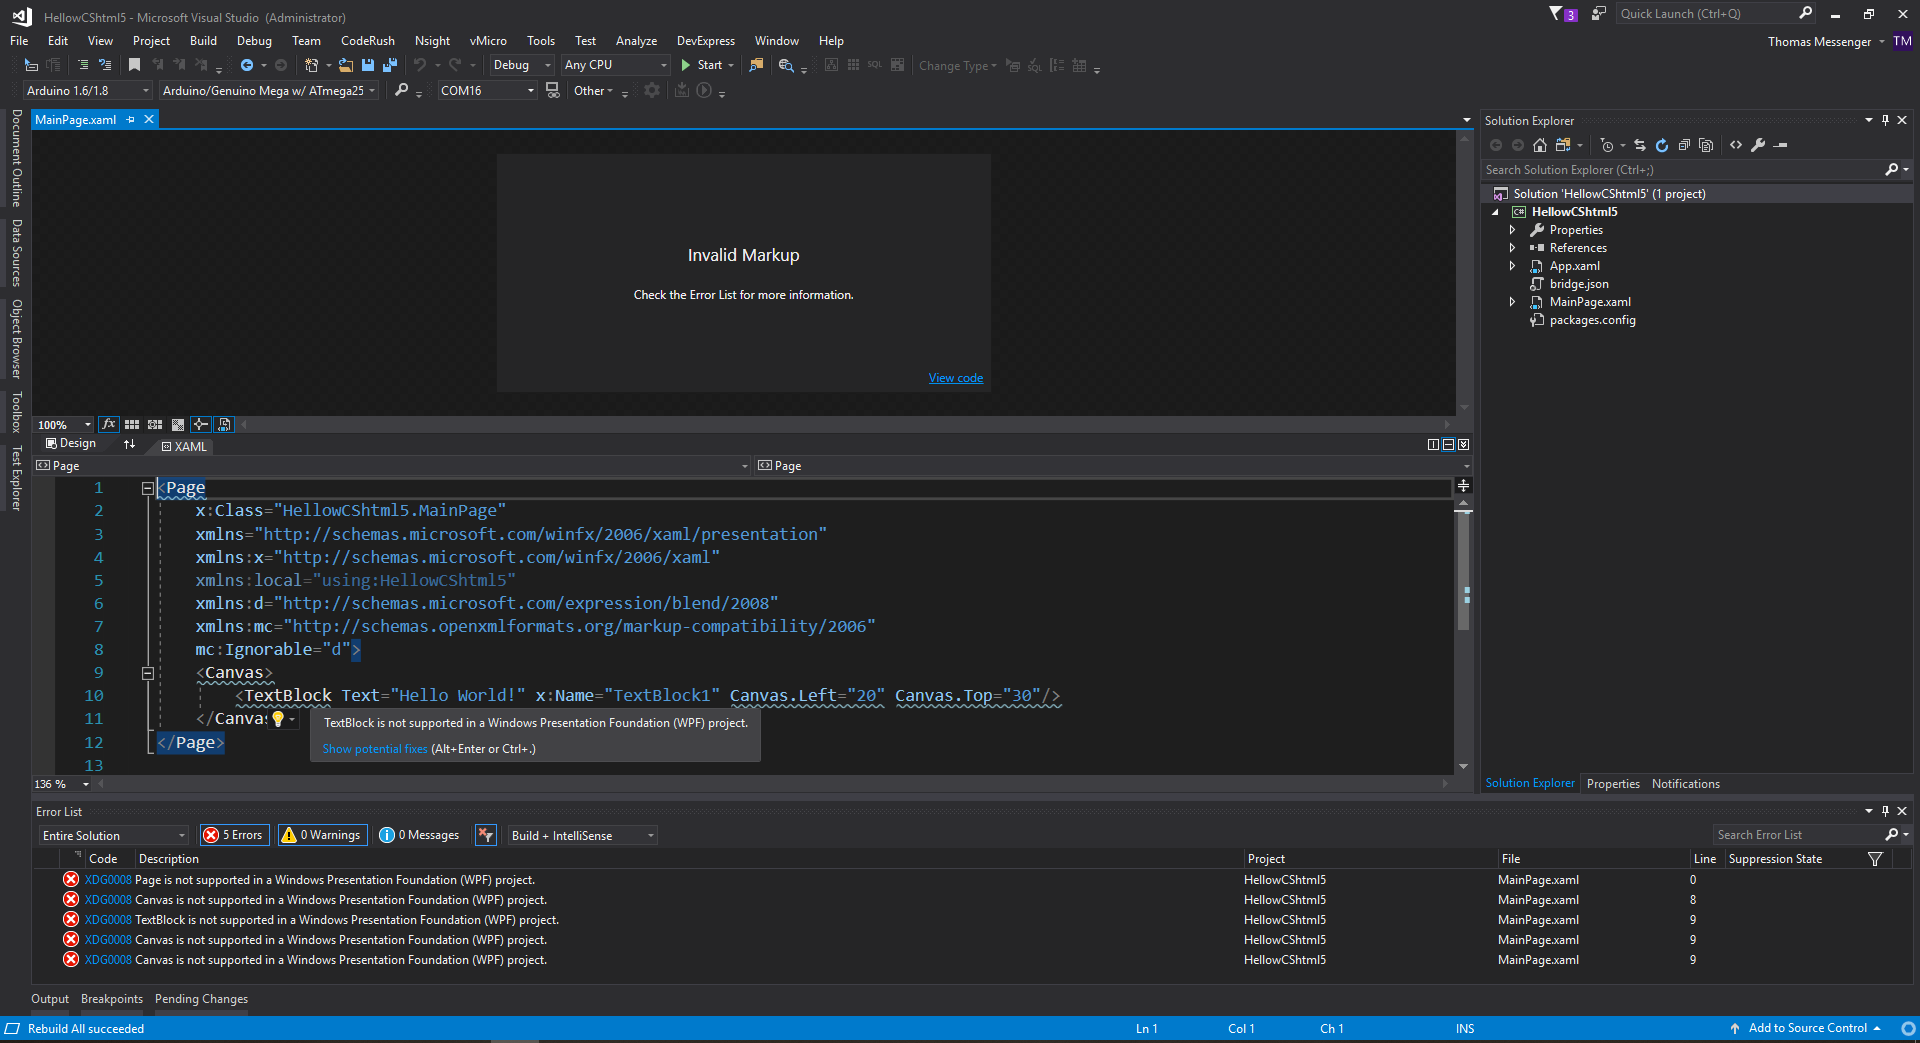This screenshot has width=1920, height=1043.
Task: Click the Switch Views icon in Solution Explorer
Action: [x=1563, y=145]
